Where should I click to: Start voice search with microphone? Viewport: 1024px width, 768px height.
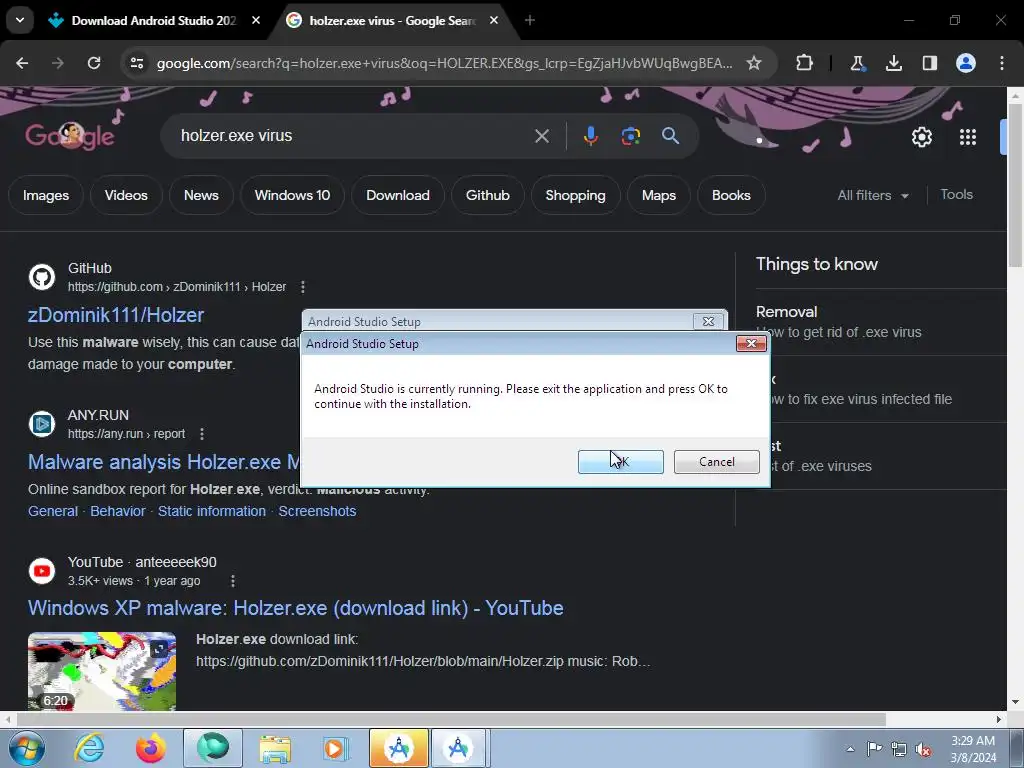click(x=590, y=136)
